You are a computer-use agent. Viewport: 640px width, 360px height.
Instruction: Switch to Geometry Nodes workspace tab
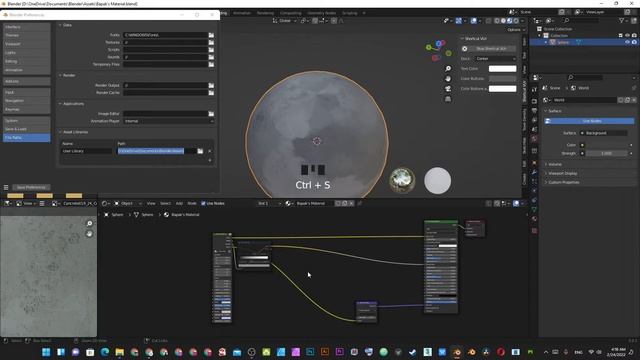322,13
